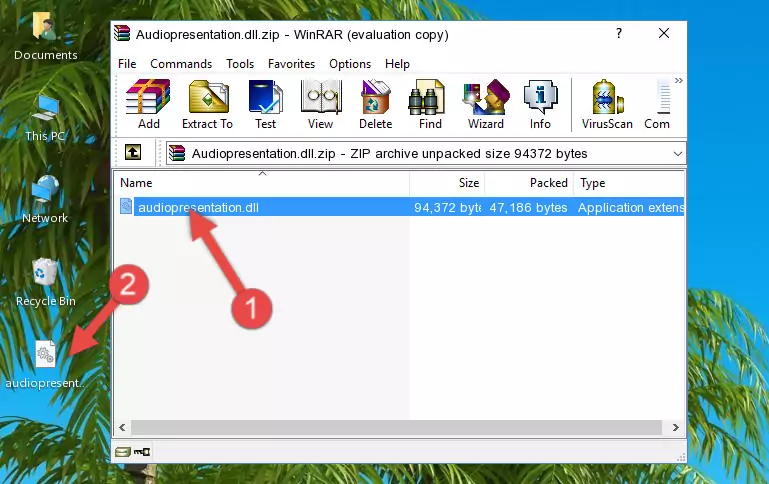This screenshot has width=769, height=484.
Task: Open the Favorites menu
Action: click(291, 64)
